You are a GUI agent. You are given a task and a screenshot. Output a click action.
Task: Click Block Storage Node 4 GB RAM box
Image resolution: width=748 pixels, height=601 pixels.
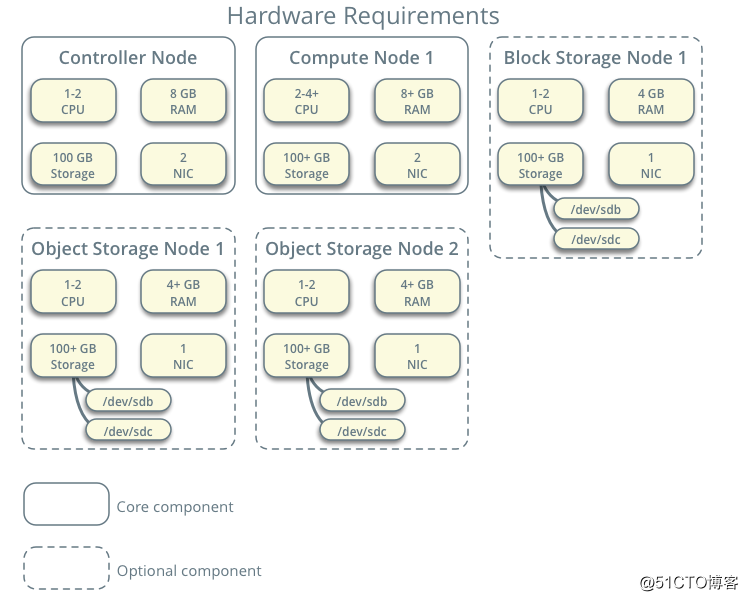(x=651, y=101)
